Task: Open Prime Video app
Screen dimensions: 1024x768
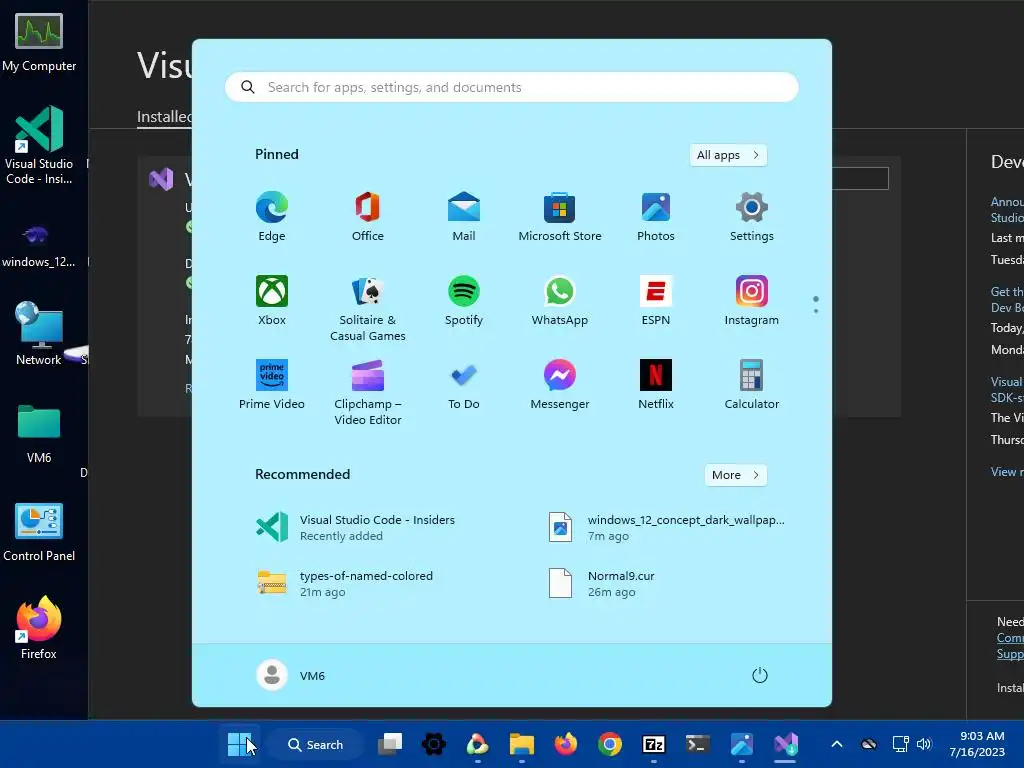Action: pyautogui.click(x=272, y=385)
